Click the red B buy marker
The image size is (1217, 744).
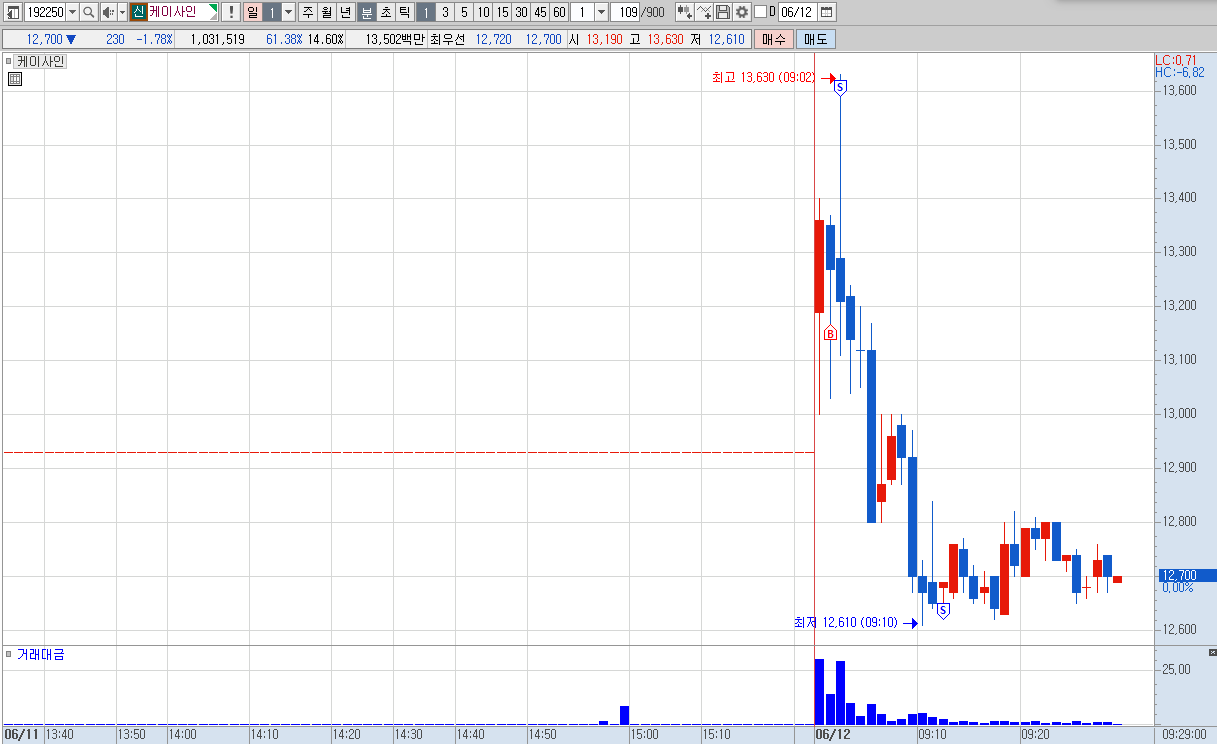point(830,333)
